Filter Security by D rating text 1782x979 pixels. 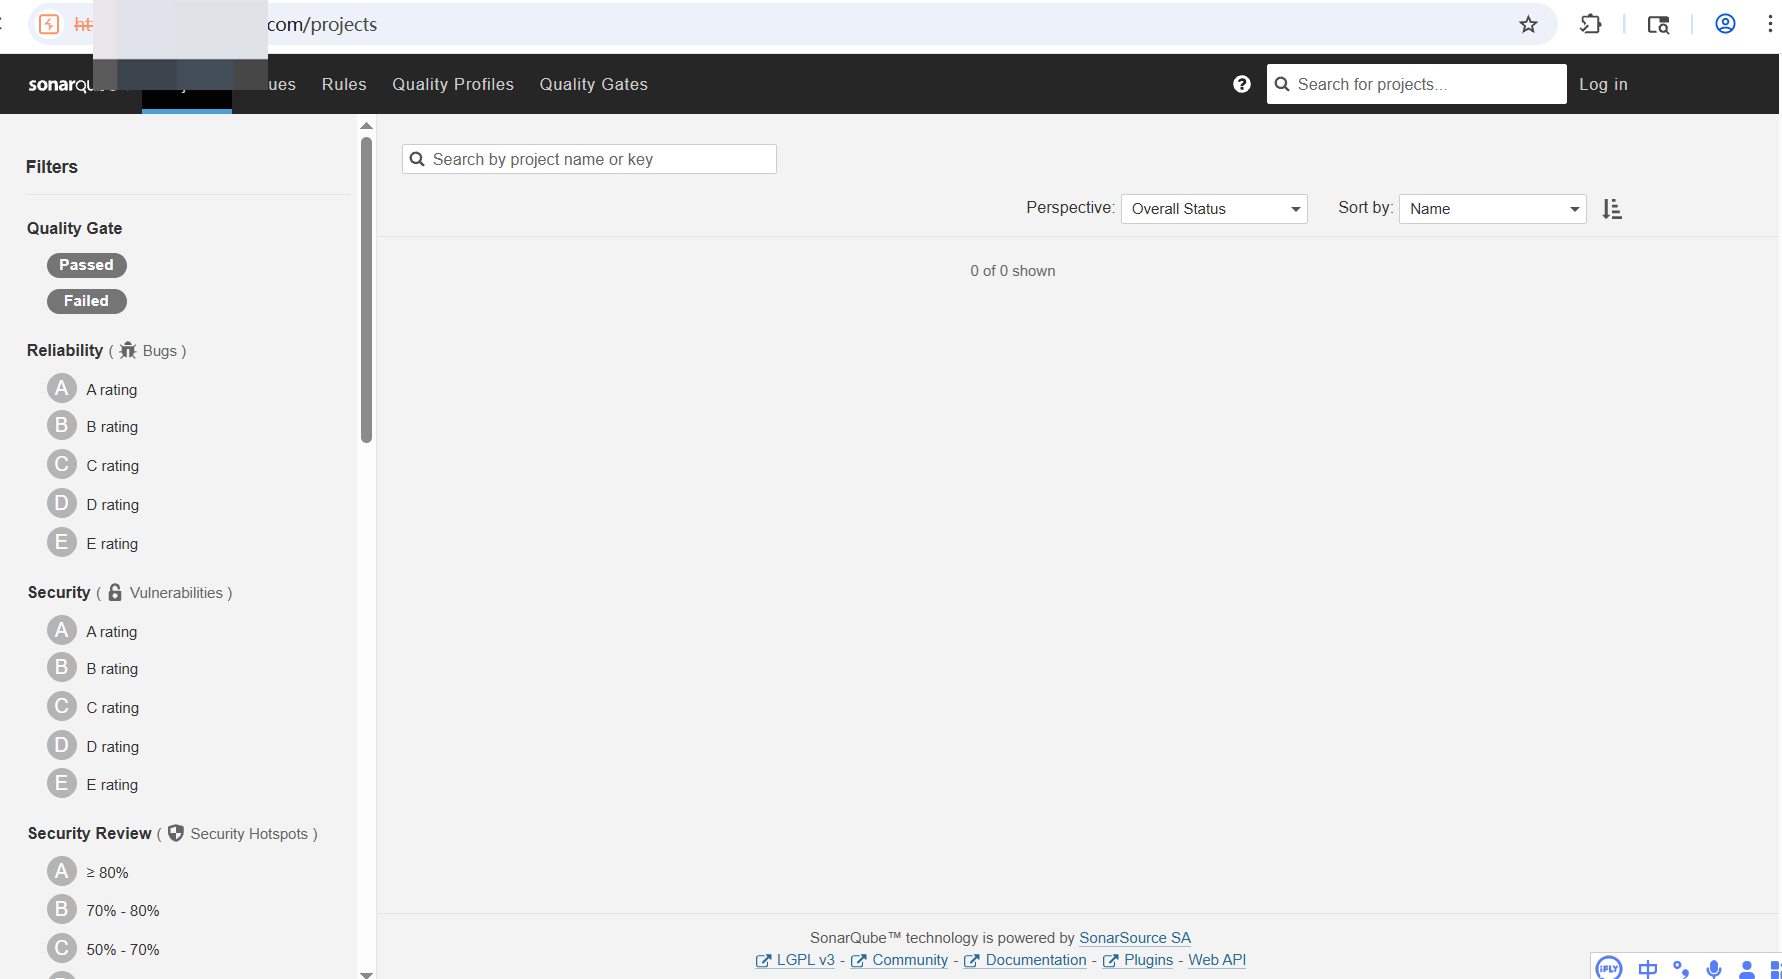click(113, 747)
